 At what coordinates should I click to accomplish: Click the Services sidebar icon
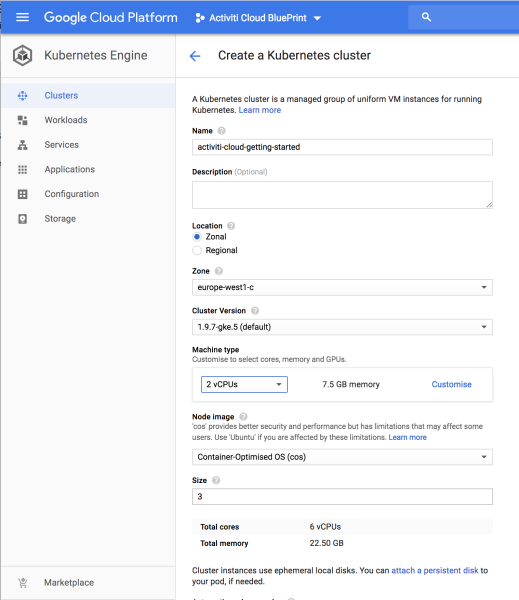tap(23, 145)
